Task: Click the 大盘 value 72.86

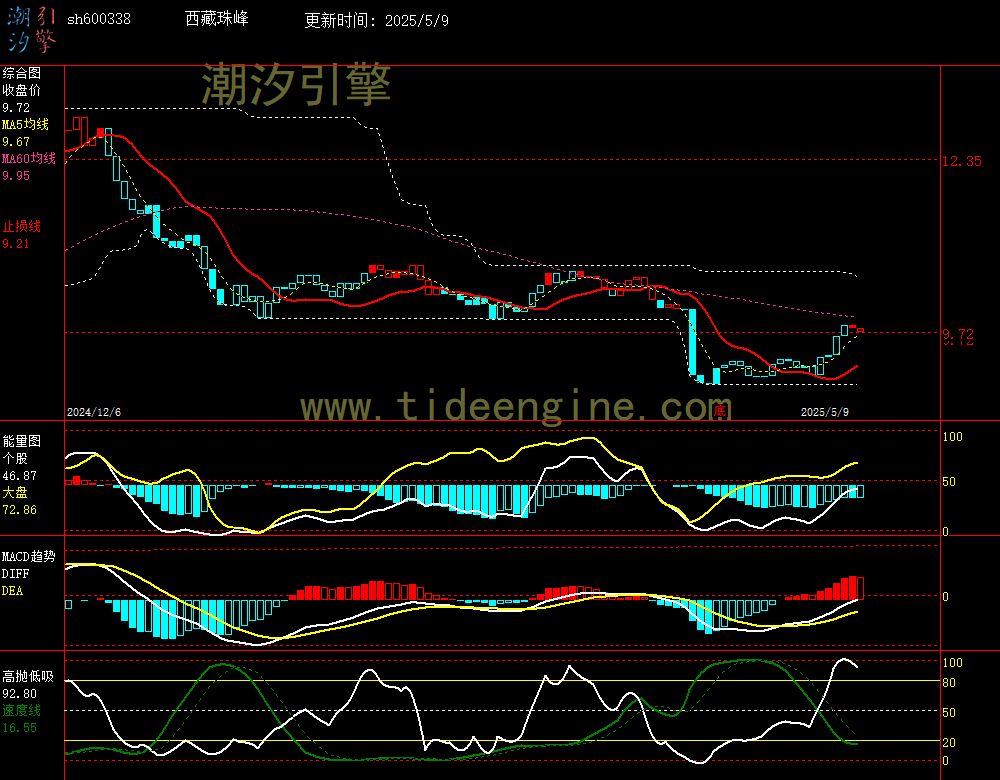Action: 20,510
